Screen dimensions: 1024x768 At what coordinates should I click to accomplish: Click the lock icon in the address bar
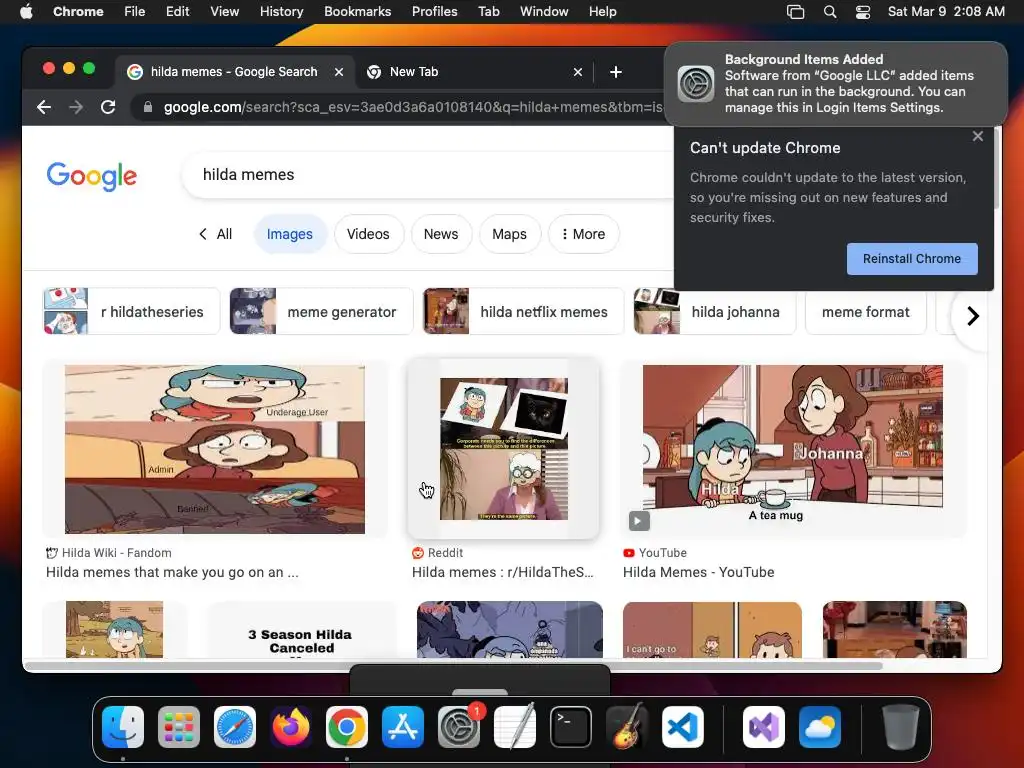[x=148, y=107]
